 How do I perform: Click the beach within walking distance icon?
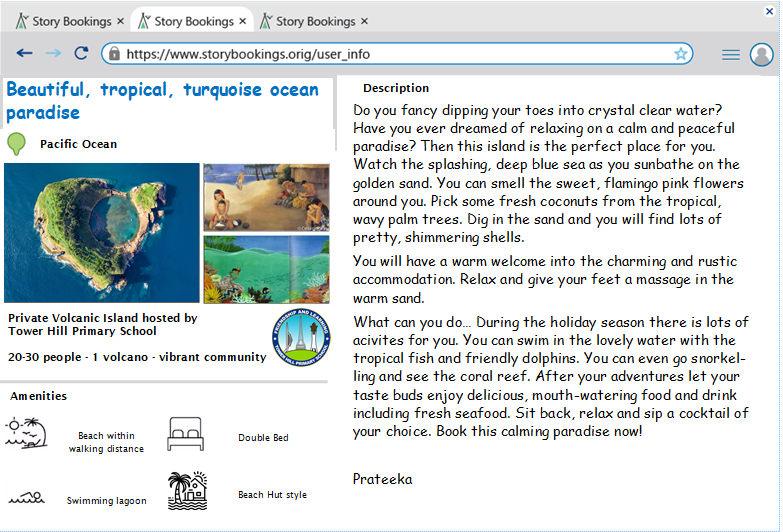click(x=26, y=433)
